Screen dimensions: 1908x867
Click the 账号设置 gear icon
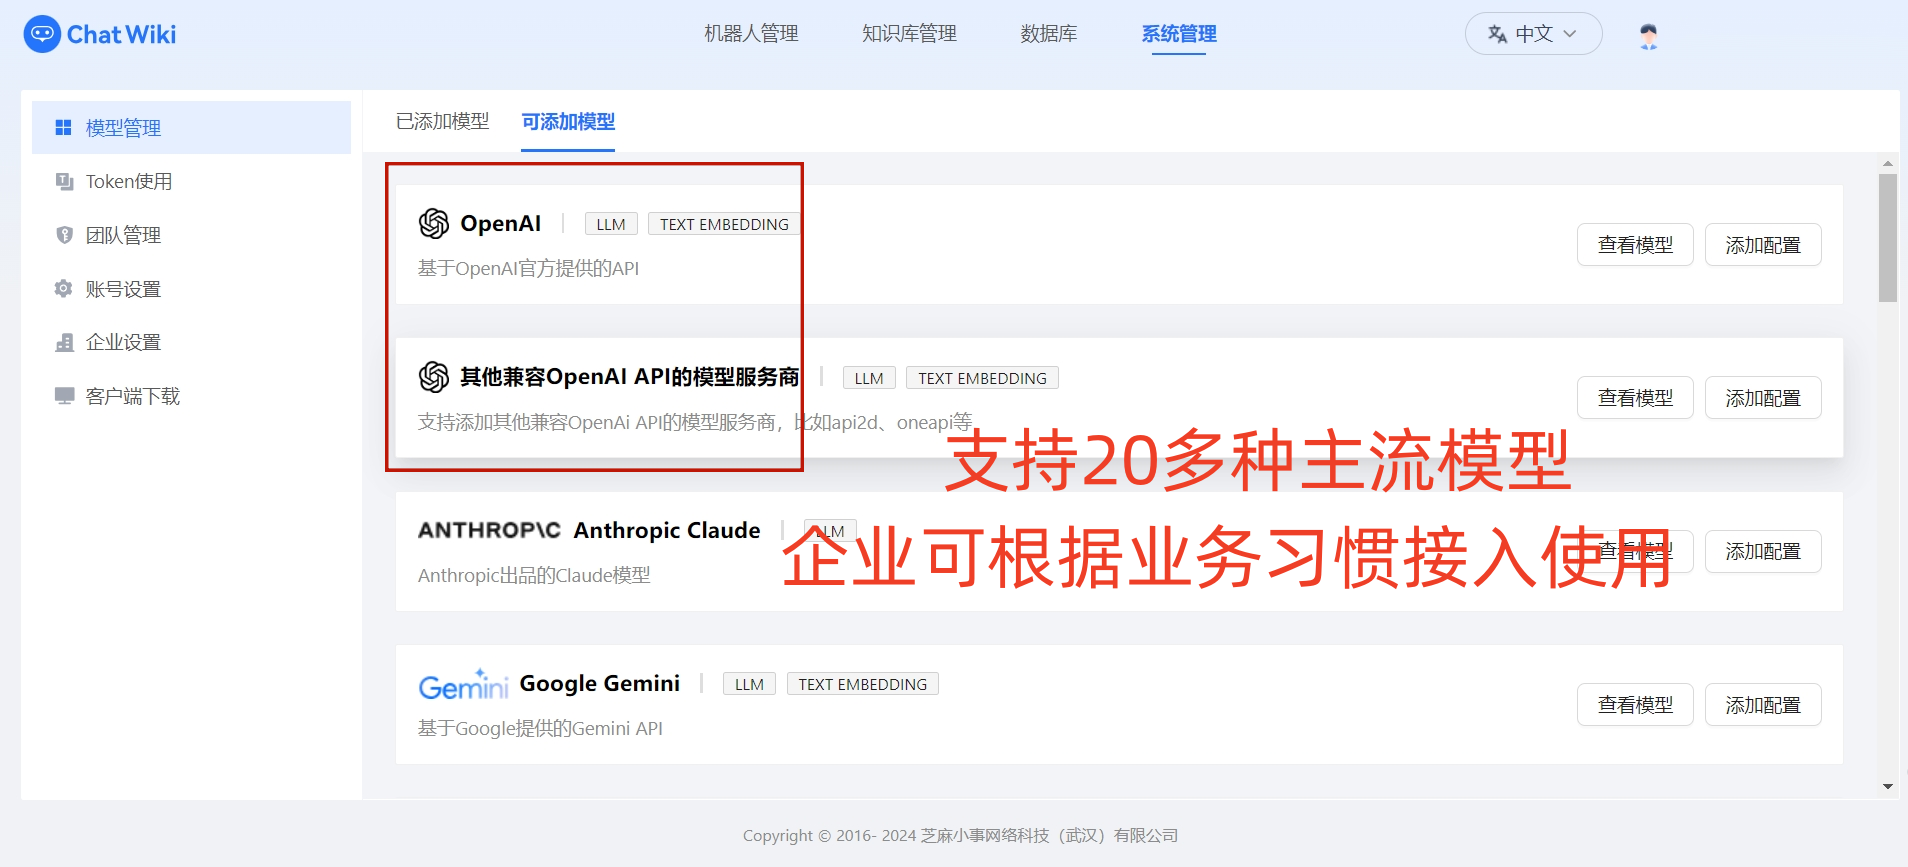coord(64,289)
